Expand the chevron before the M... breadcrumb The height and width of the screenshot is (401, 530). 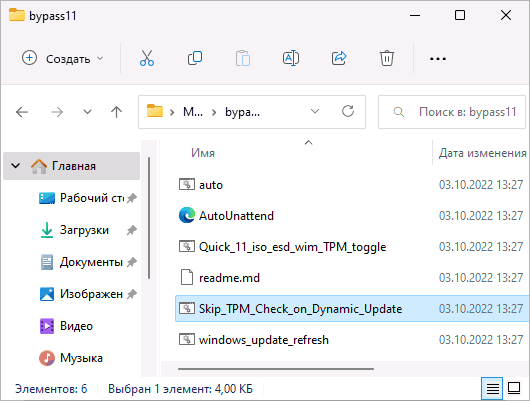(x=172, y=112)
